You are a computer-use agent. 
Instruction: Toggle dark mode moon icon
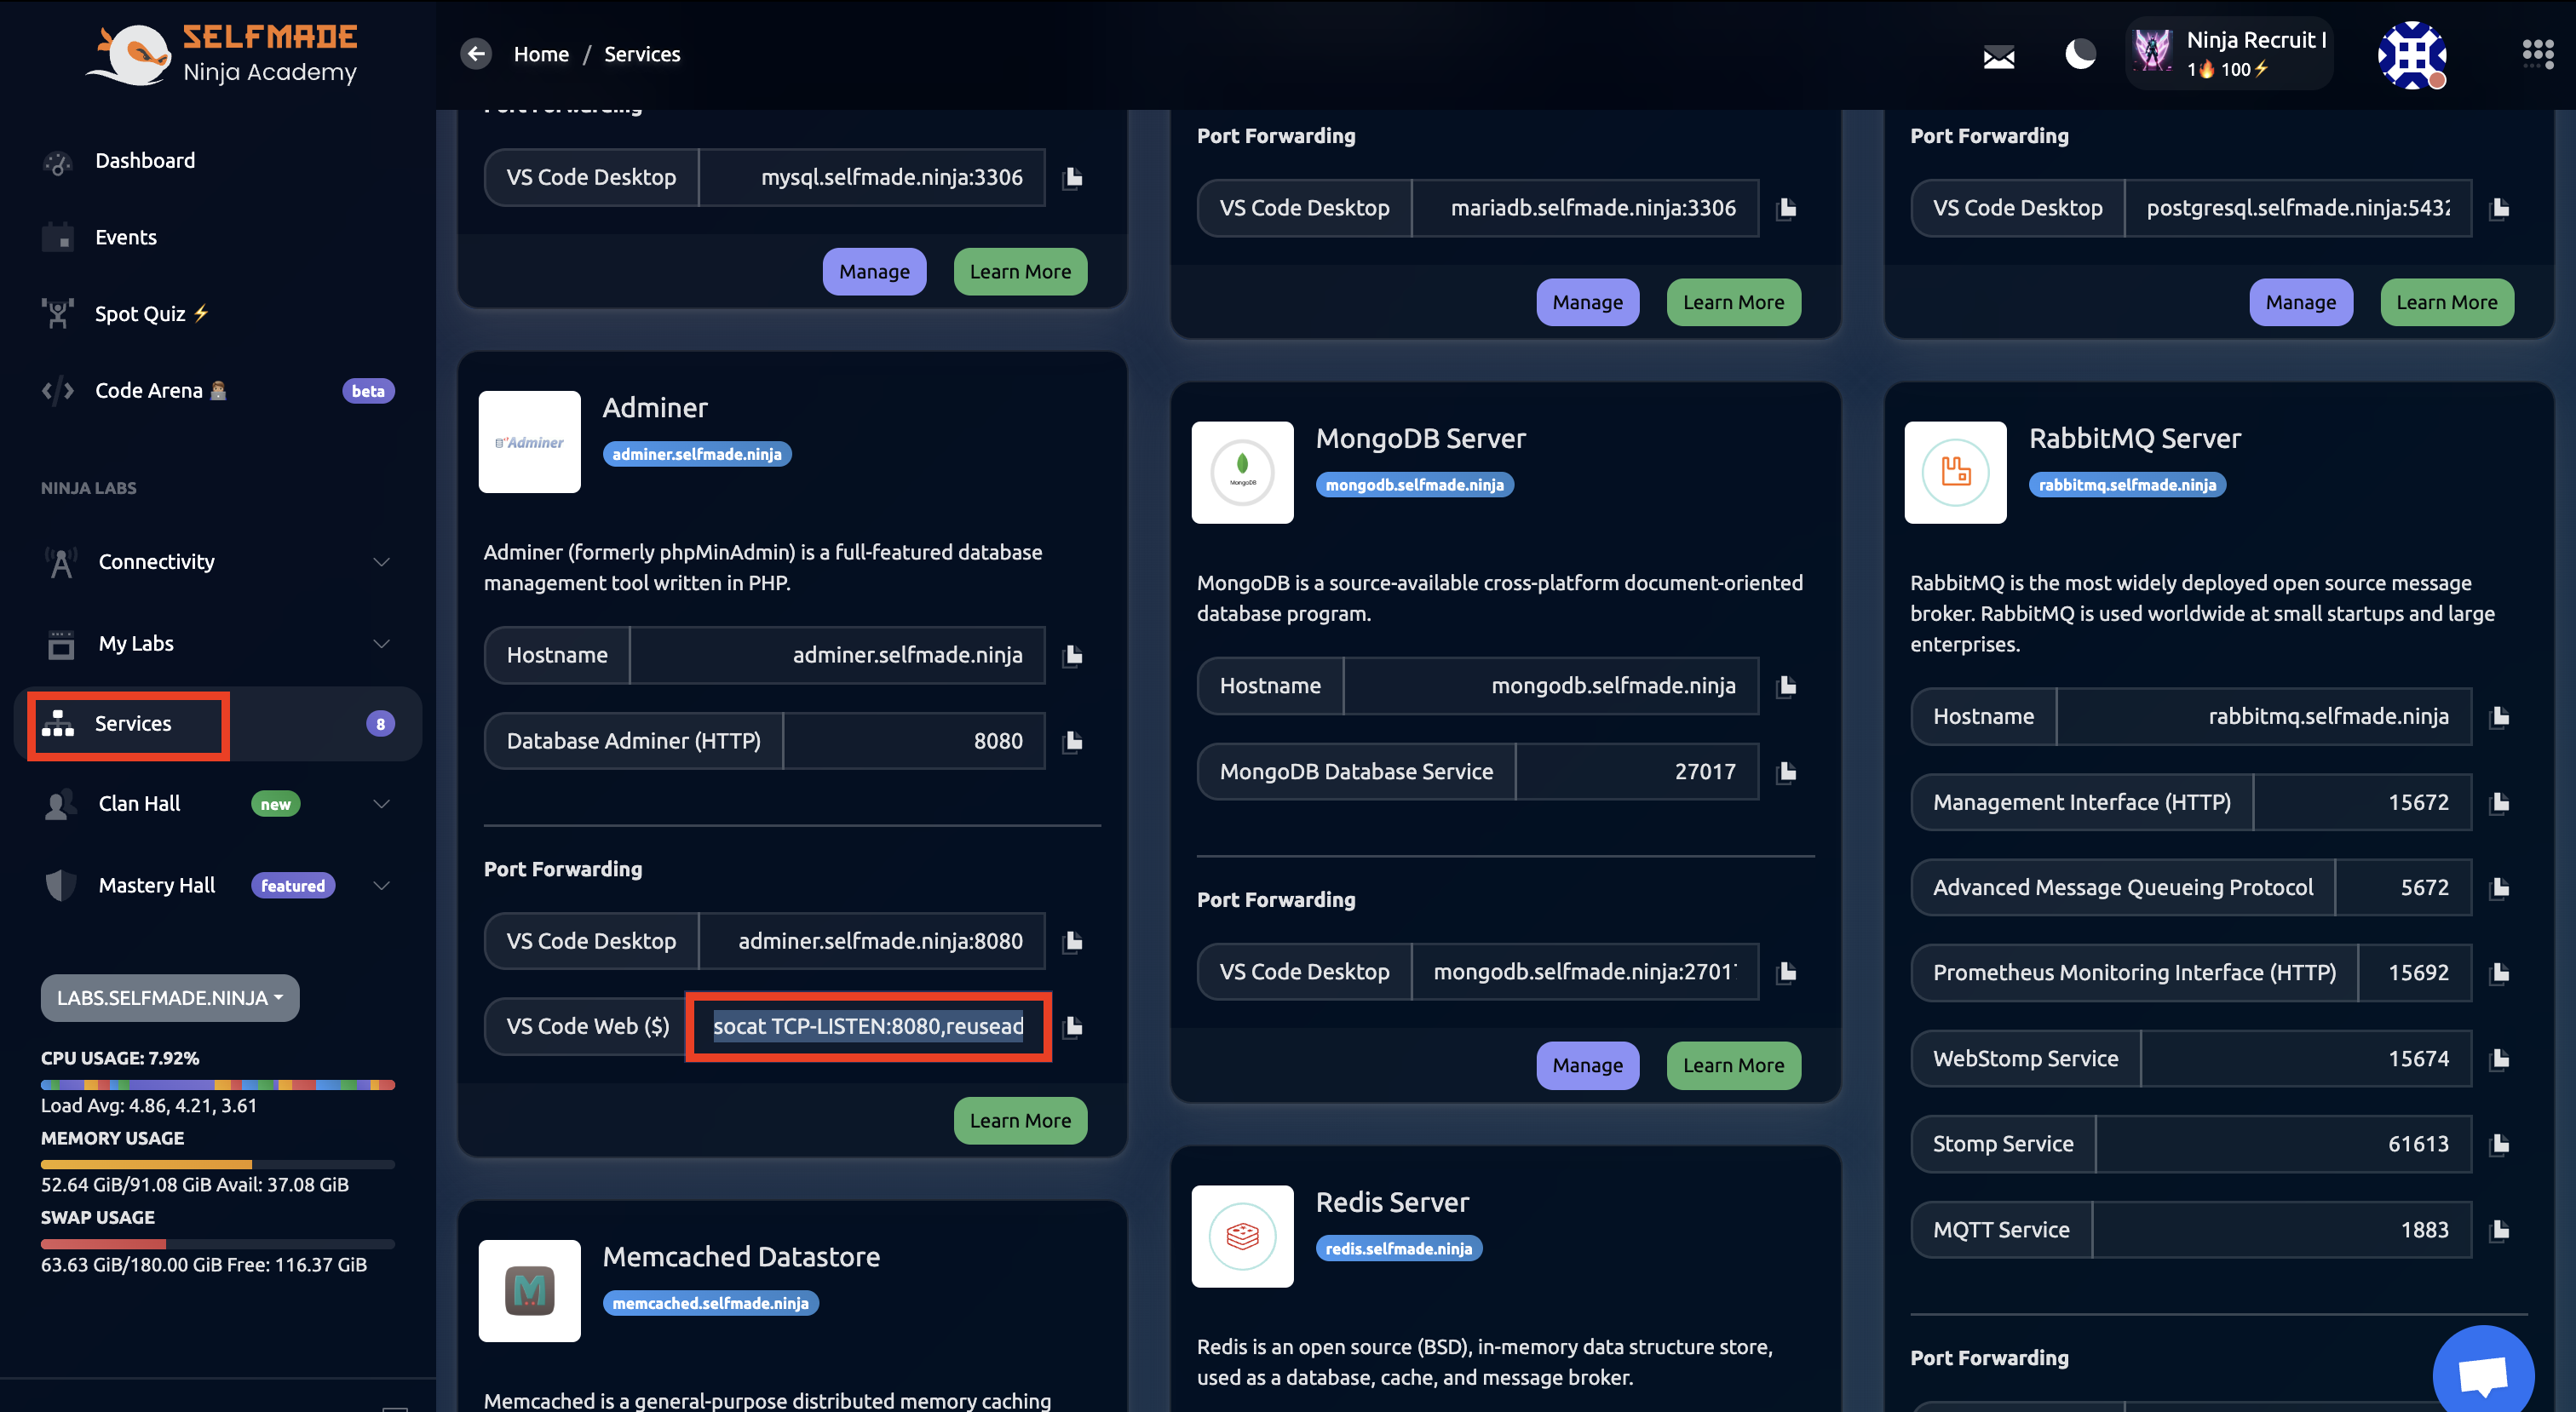coord(2080,54)
